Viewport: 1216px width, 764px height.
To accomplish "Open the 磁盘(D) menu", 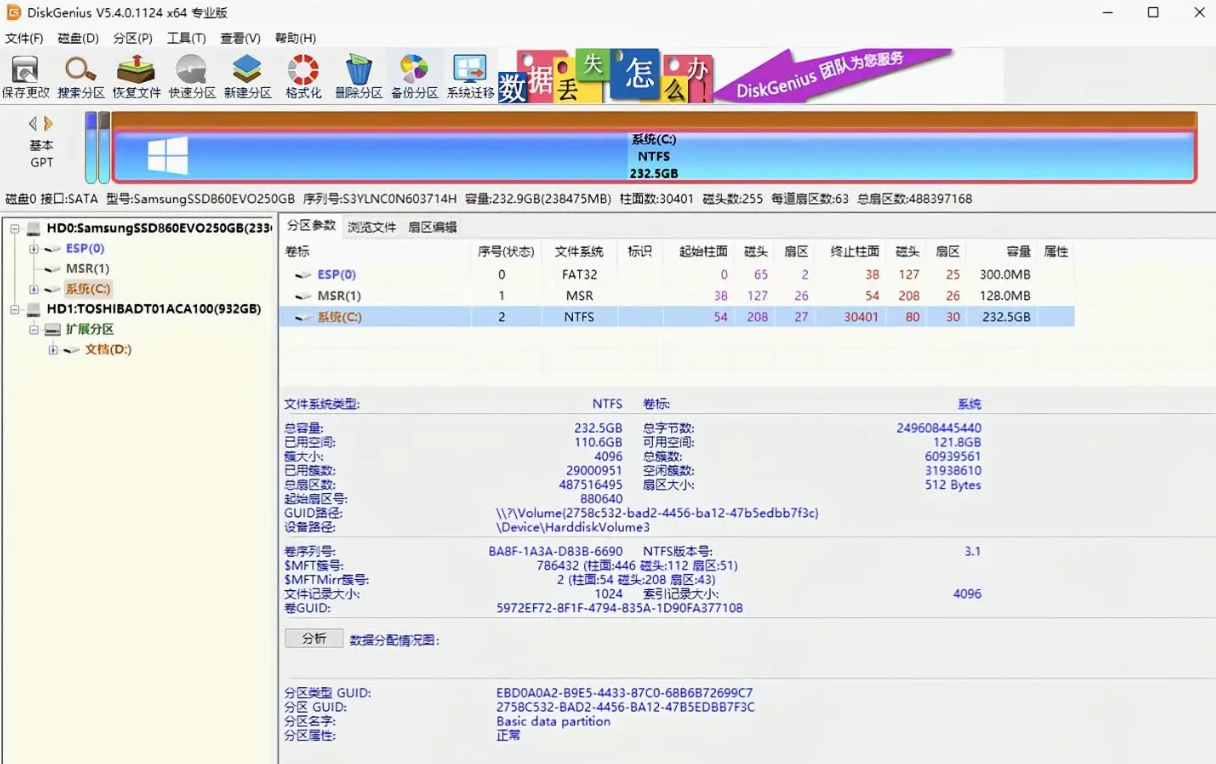I will point(78,38).
